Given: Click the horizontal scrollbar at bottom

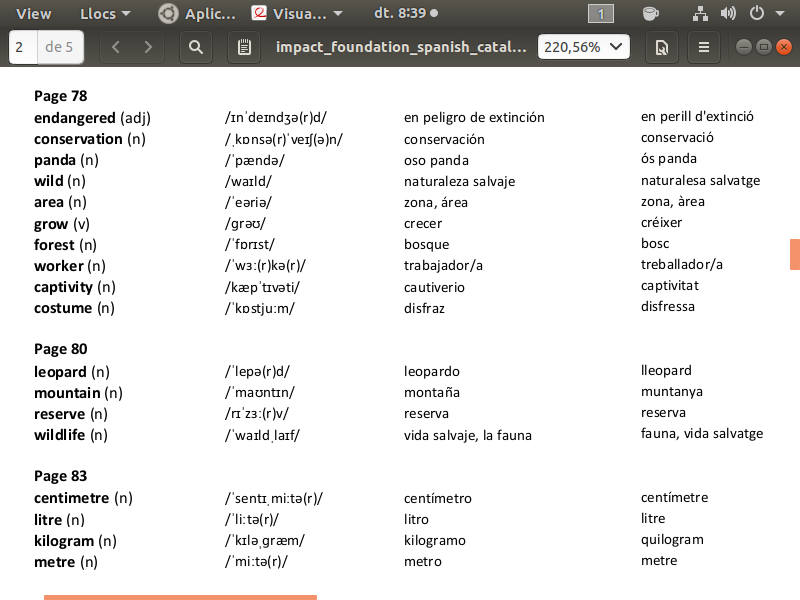Looking at the screenshot, I should point(180,597).
